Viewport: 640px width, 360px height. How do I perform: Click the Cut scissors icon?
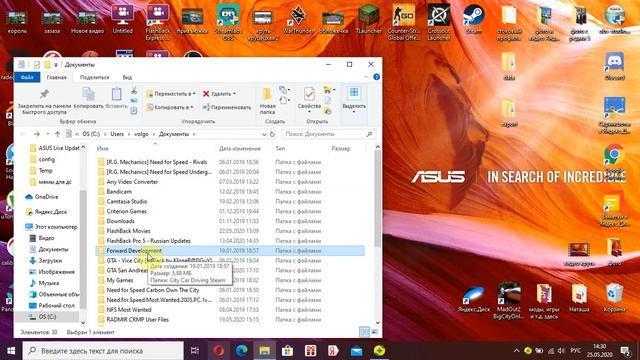pyautogui.click(x=134, y=91)
